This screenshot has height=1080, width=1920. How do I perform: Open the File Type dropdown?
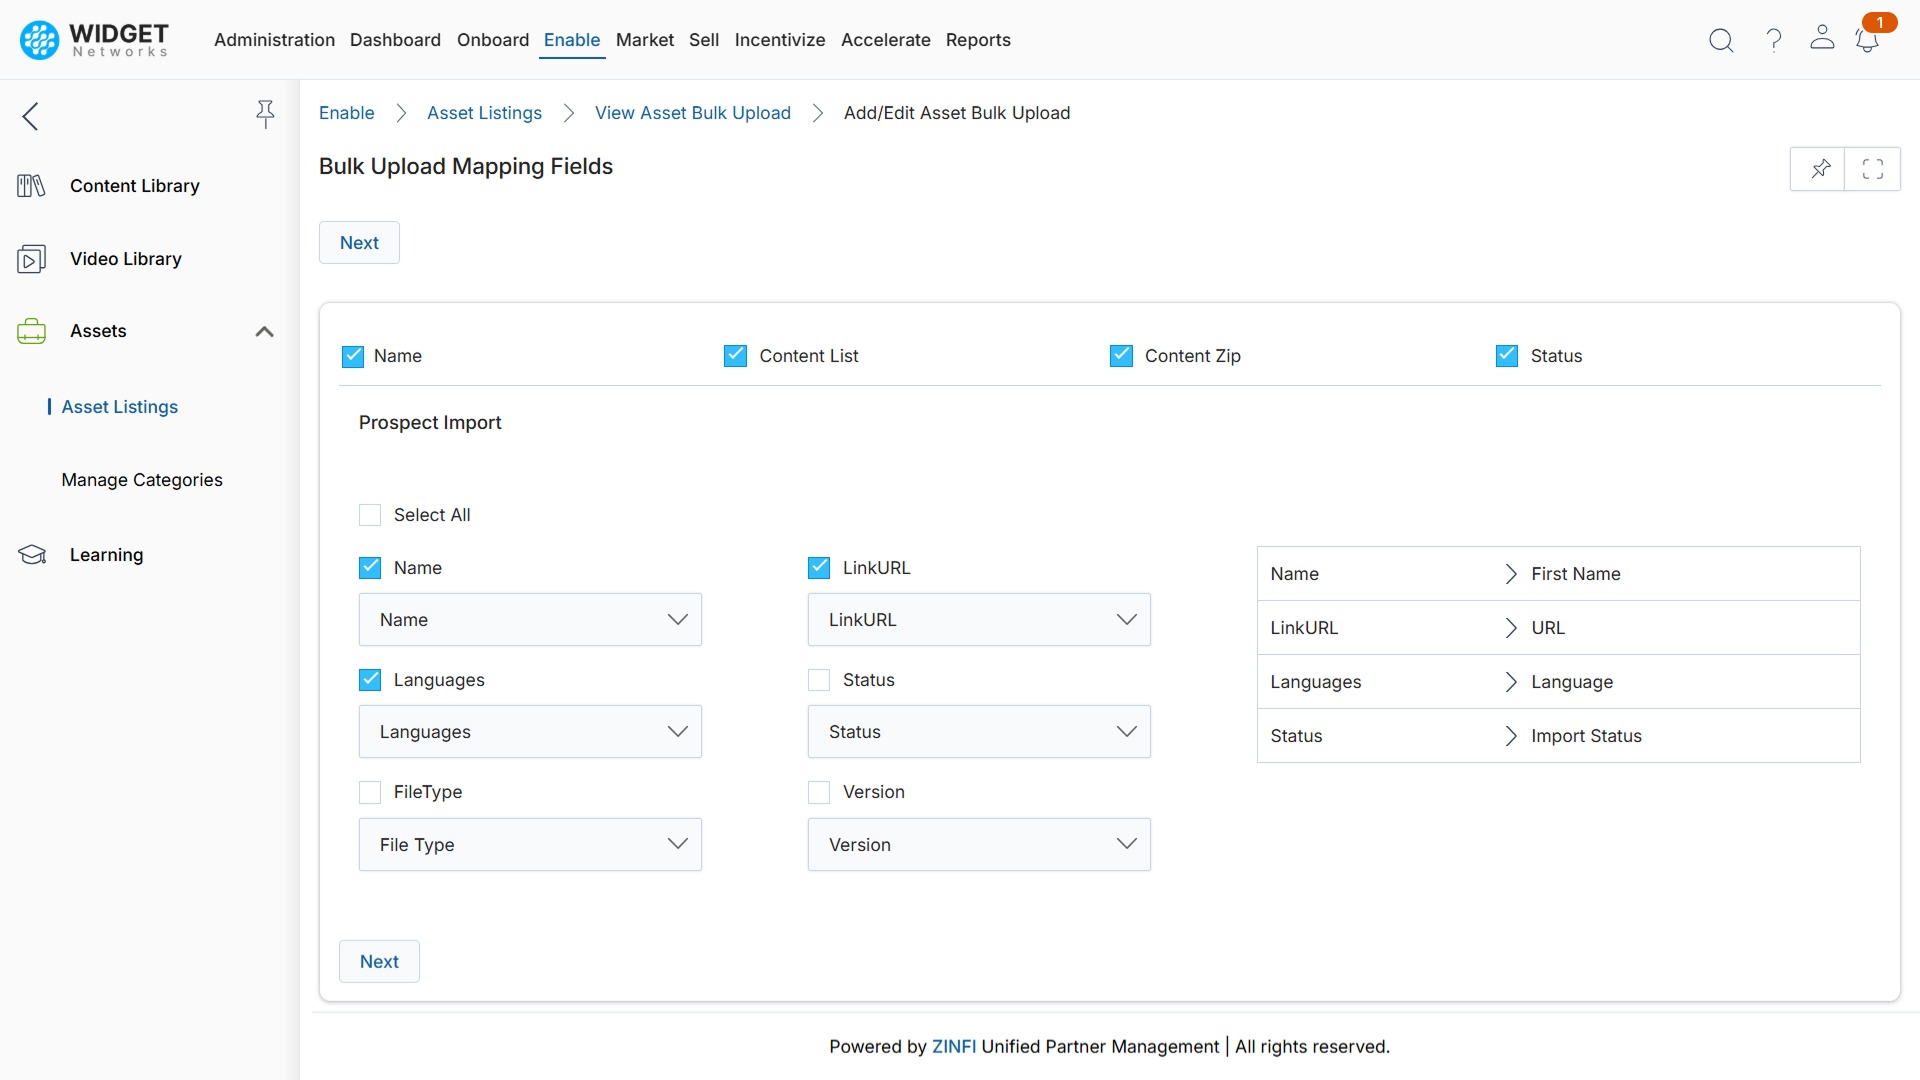pos(530,844)
